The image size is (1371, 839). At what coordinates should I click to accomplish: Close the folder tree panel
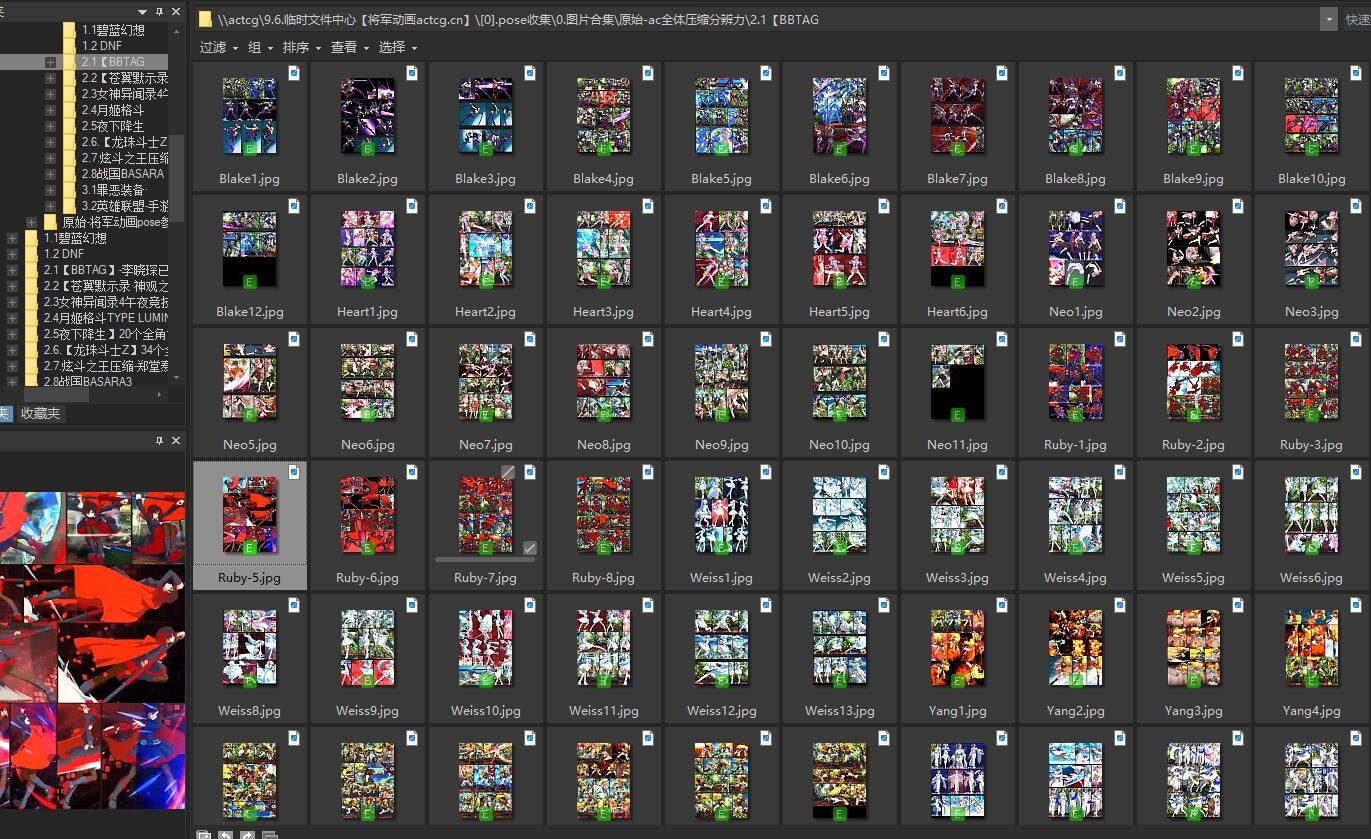pyautogui.click(x=177, y=12)
